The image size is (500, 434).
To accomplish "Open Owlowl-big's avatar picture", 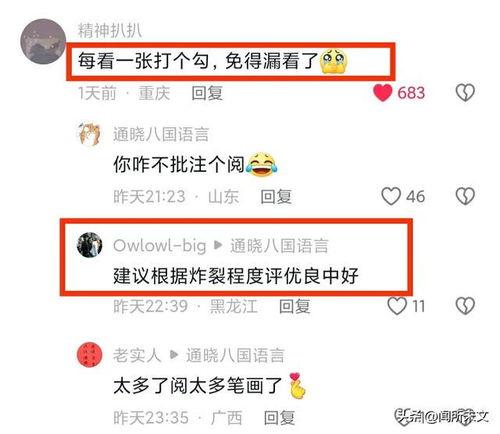I will point(89,245).
